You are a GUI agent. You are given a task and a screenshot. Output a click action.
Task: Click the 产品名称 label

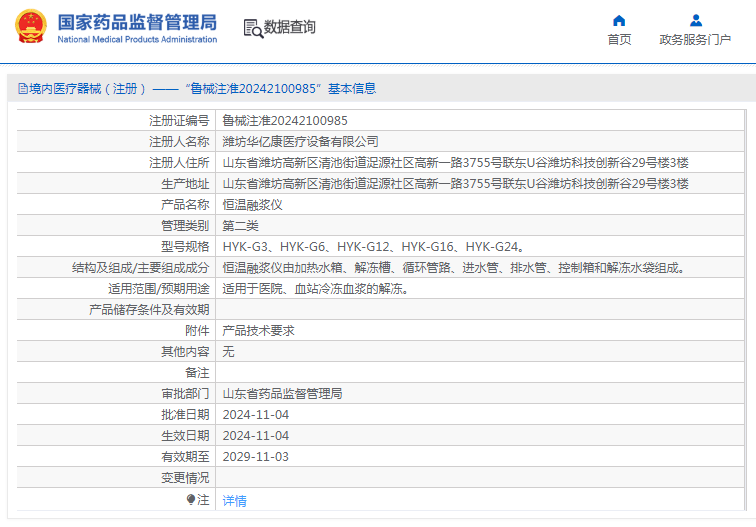coord(185,205)
